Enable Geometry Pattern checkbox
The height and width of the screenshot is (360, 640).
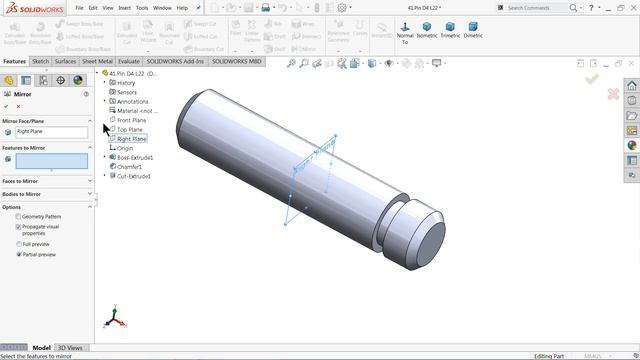point(18,217)
